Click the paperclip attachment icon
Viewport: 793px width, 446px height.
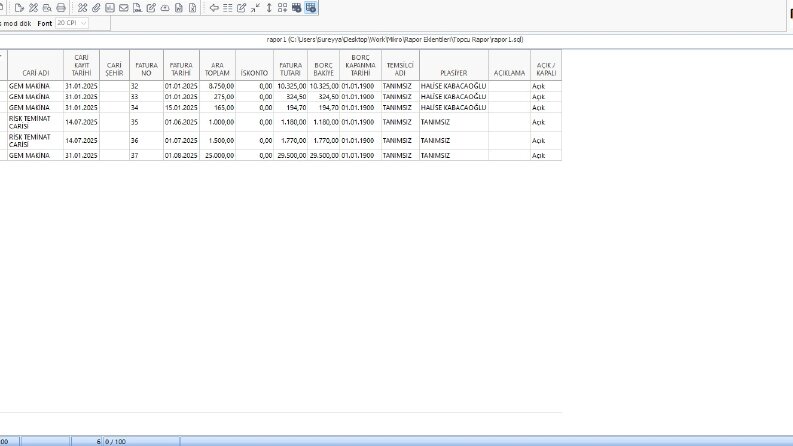[96, 8]
